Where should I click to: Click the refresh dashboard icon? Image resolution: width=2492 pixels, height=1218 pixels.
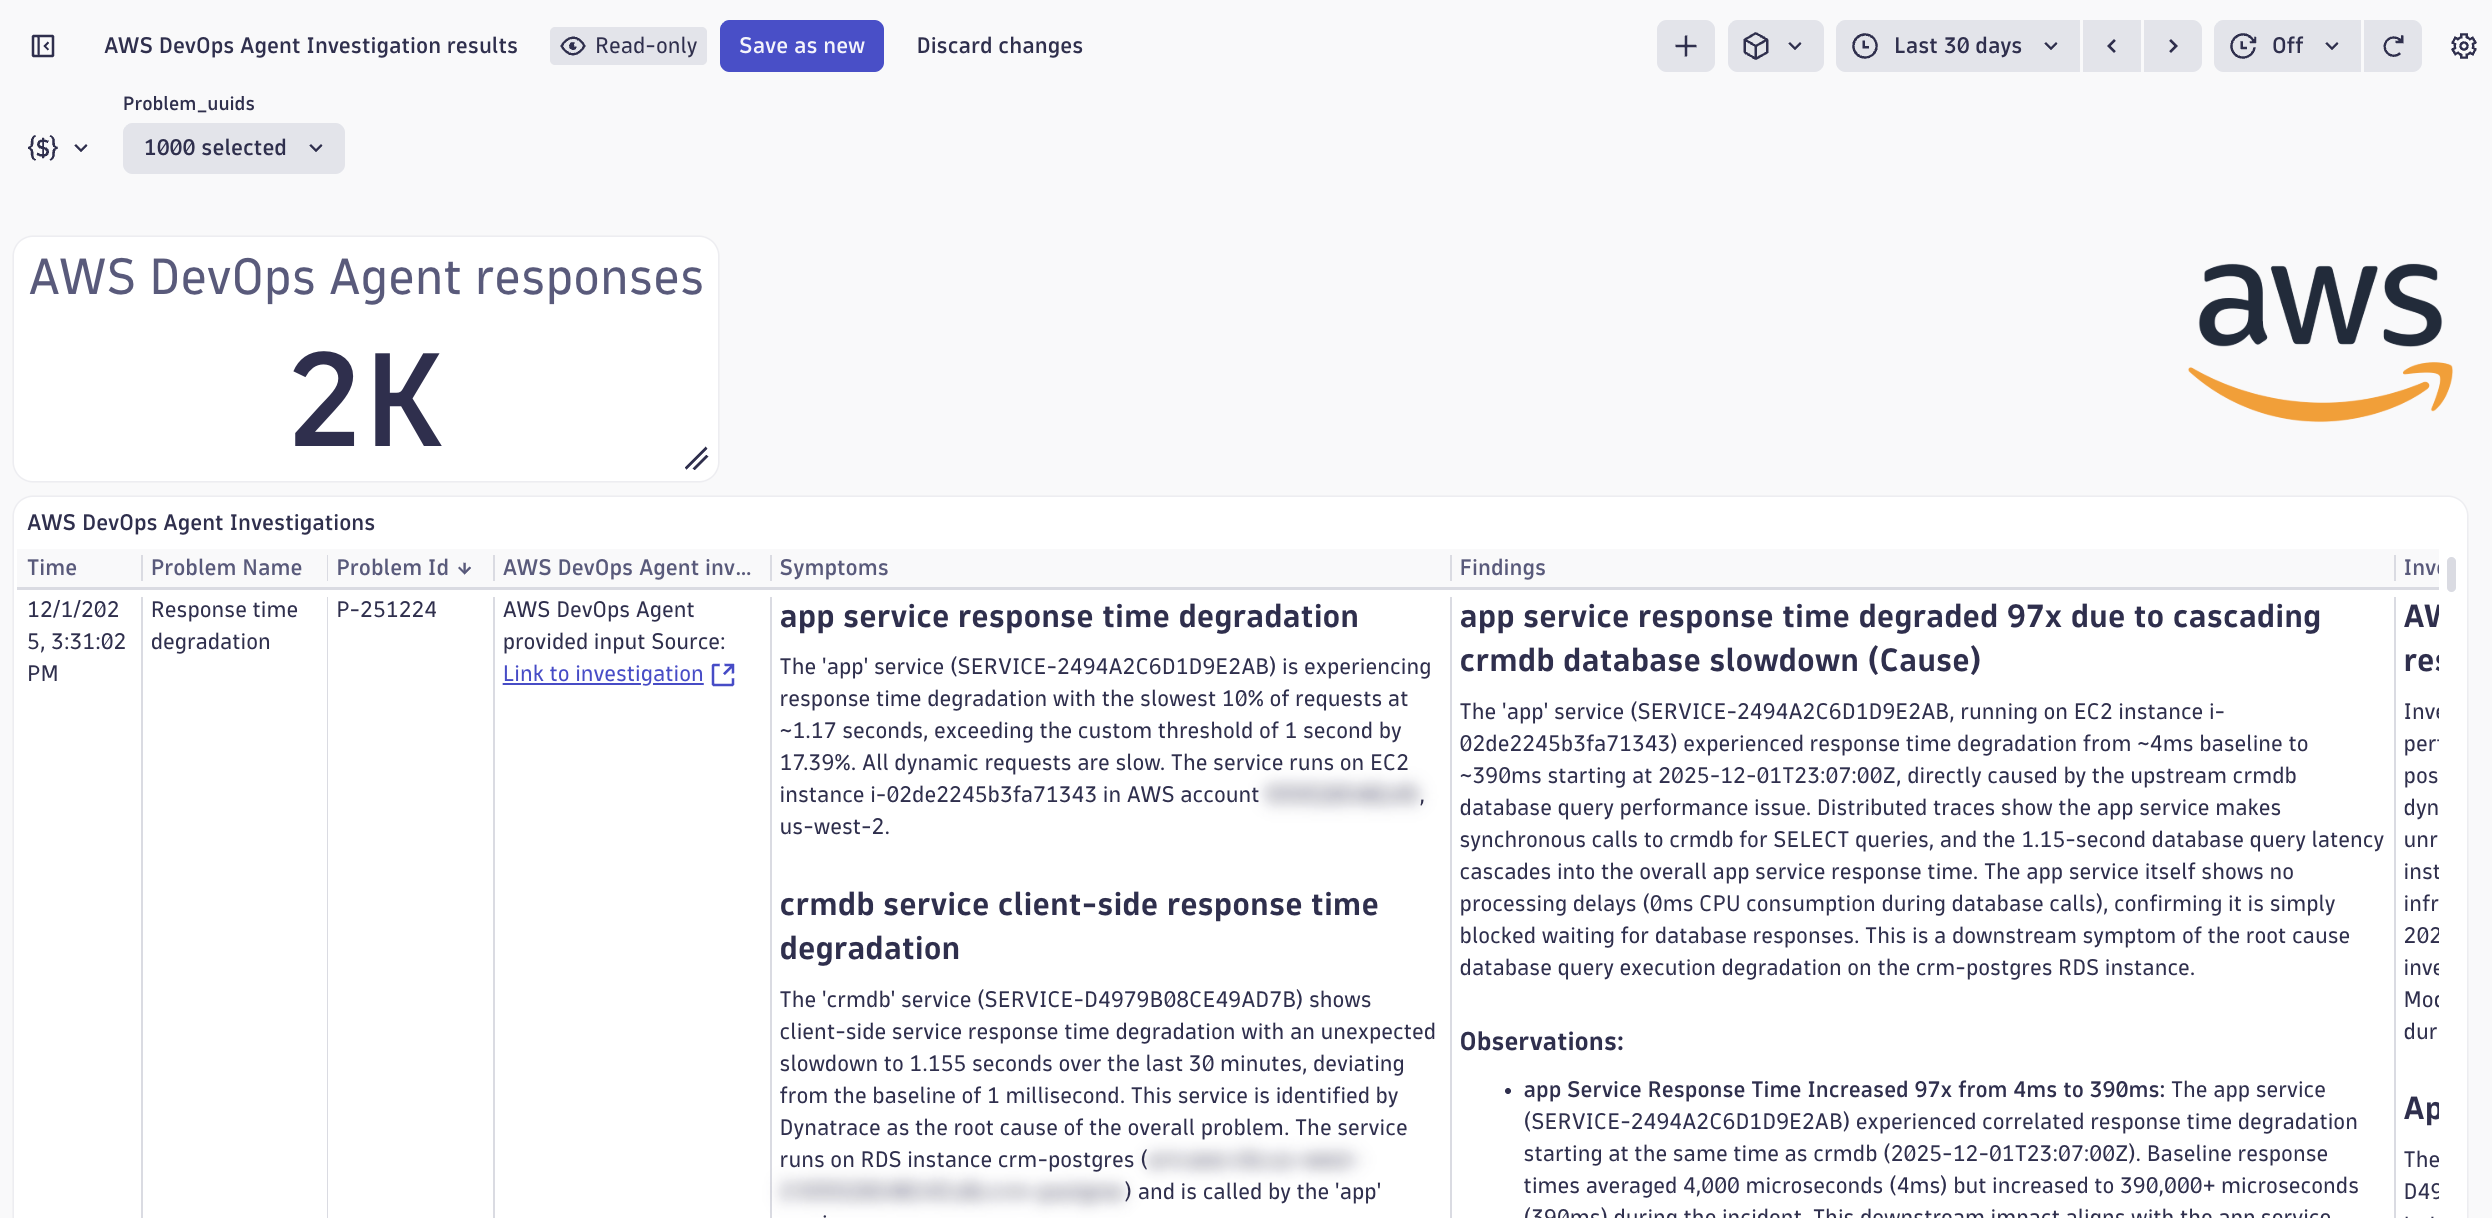(x=2393, y=46)
